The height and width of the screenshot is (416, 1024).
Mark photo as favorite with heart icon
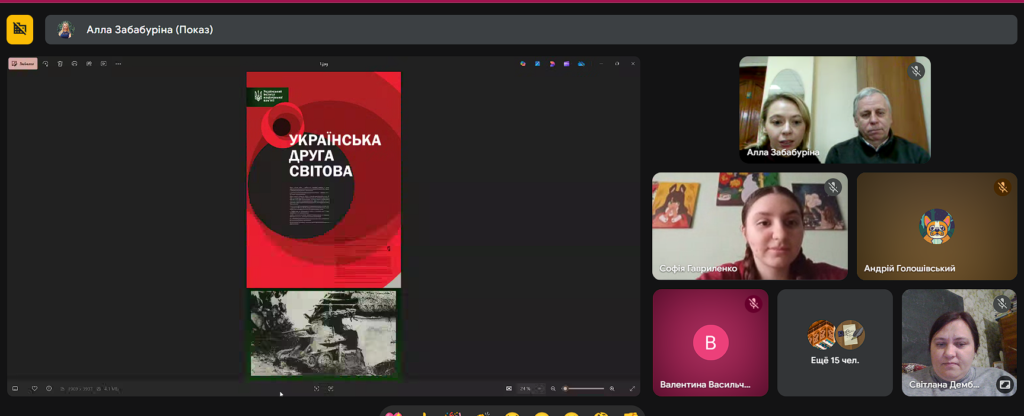pyautogui.click(x=34, y=388)
